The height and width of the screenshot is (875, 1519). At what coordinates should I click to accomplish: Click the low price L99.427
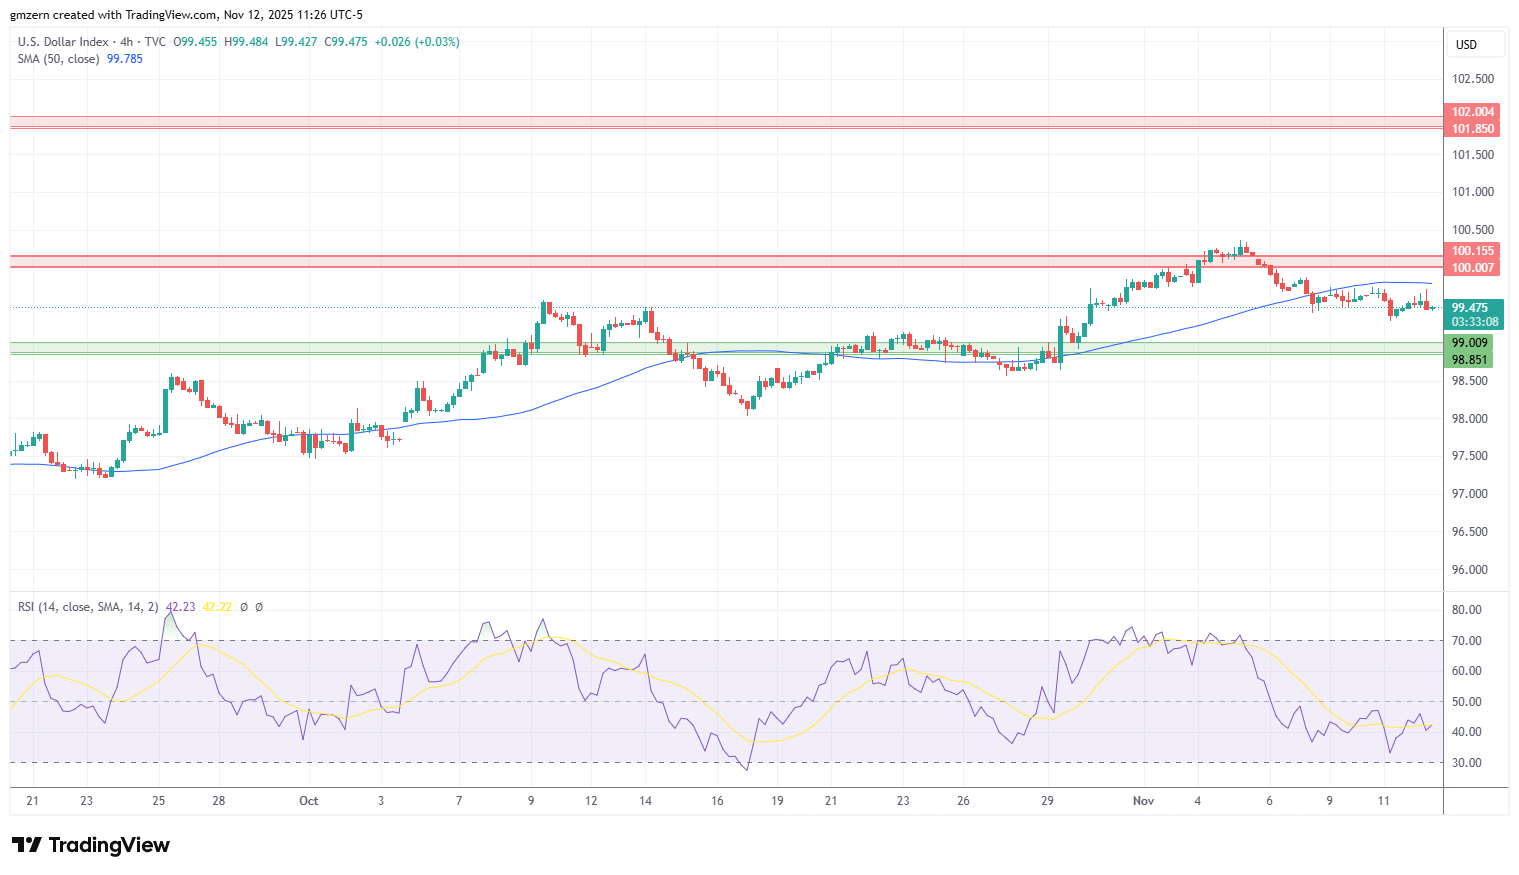pyautogui.click(x=296, y=42)
